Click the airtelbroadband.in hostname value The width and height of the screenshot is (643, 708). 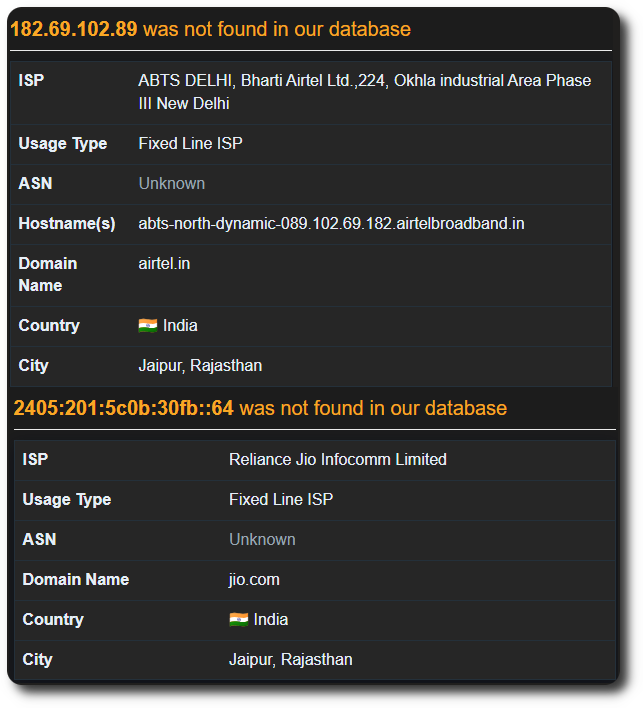(331, 224)
